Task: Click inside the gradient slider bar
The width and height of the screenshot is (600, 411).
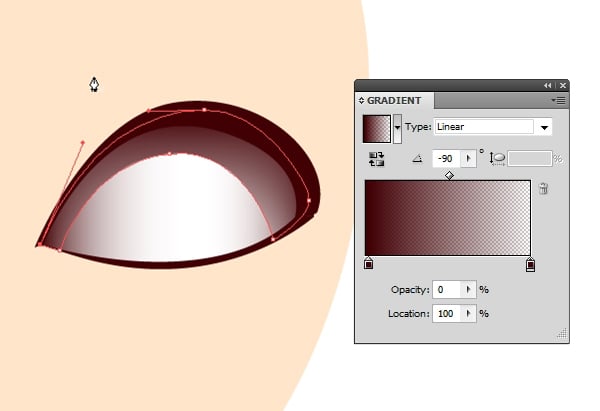Action: 448,217
